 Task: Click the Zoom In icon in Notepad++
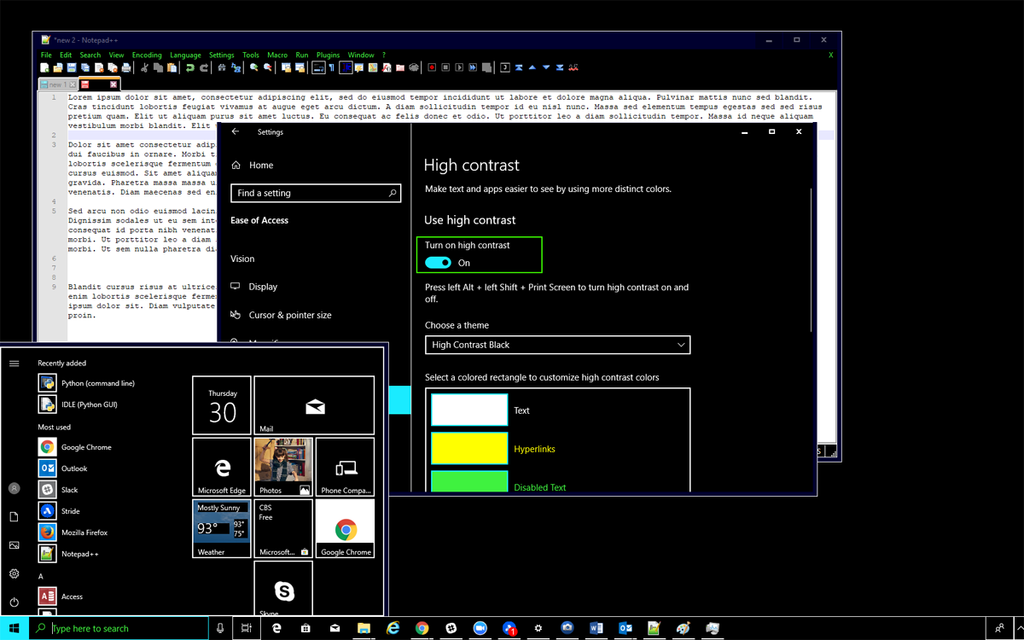click(x=252, y=67)
